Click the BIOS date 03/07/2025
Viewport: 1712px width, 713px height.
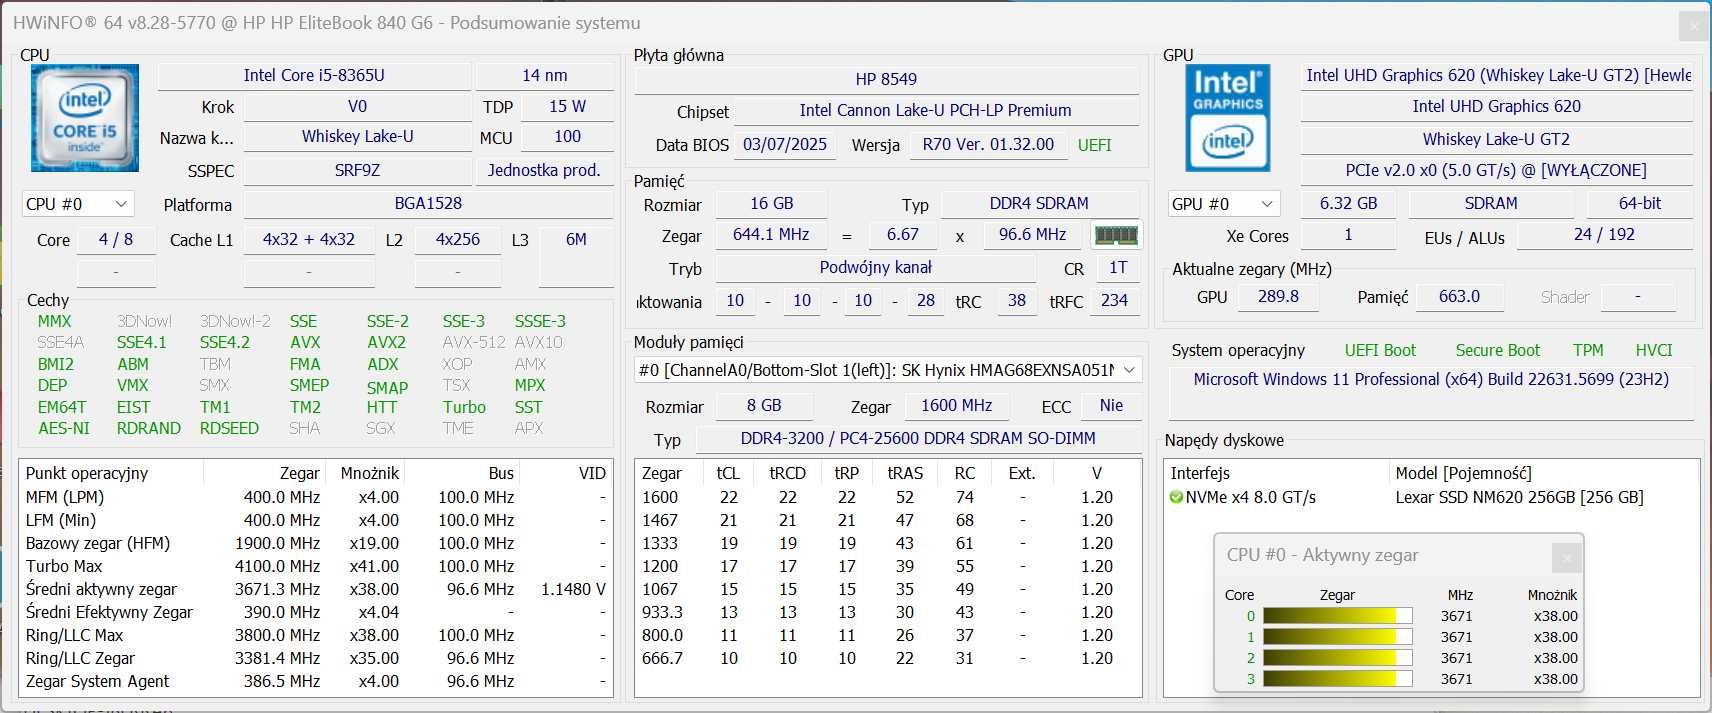click(x=785, y=145)
